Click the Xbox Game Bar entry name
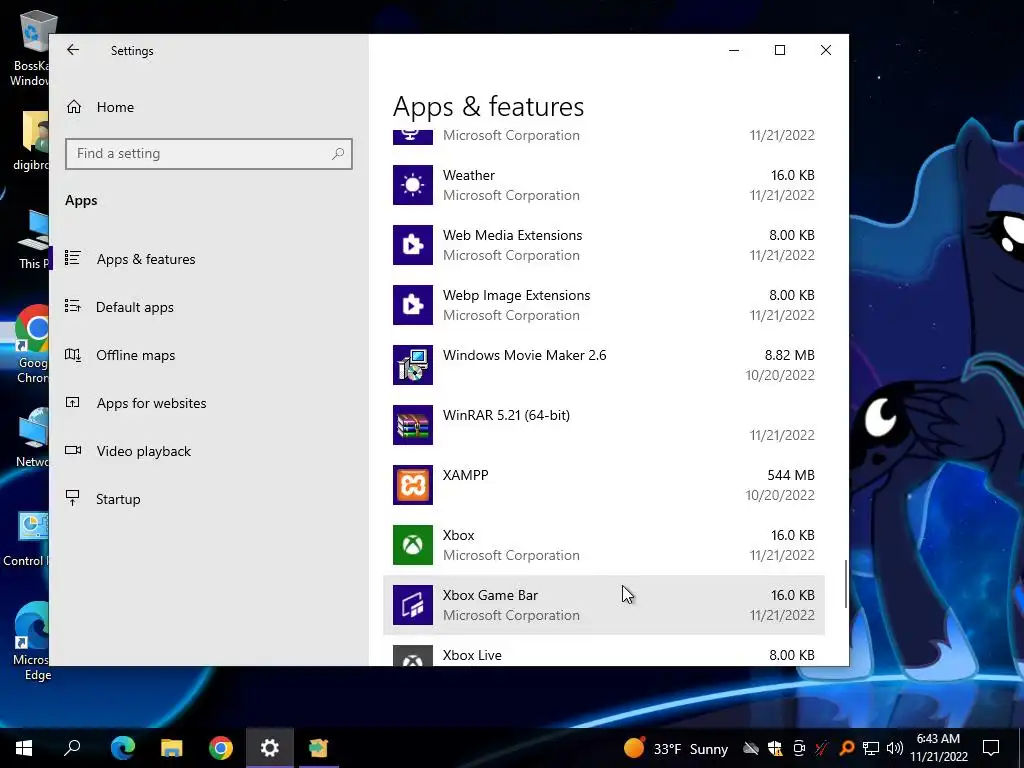Viewport: 1024px width, 768px height. click(490, 595)
